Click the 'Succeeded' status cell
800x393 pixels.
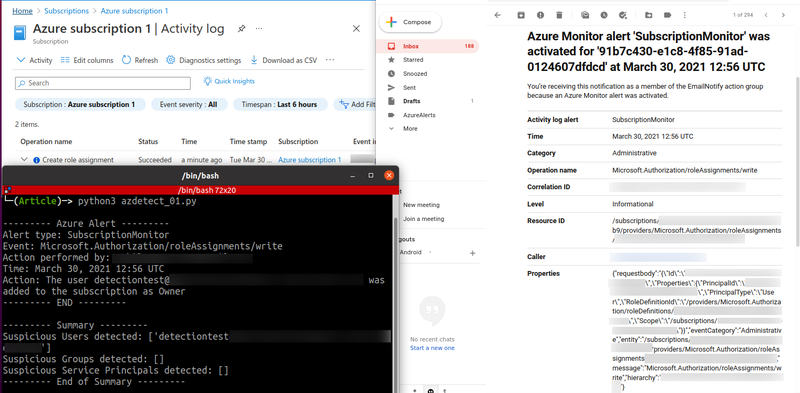155,160
